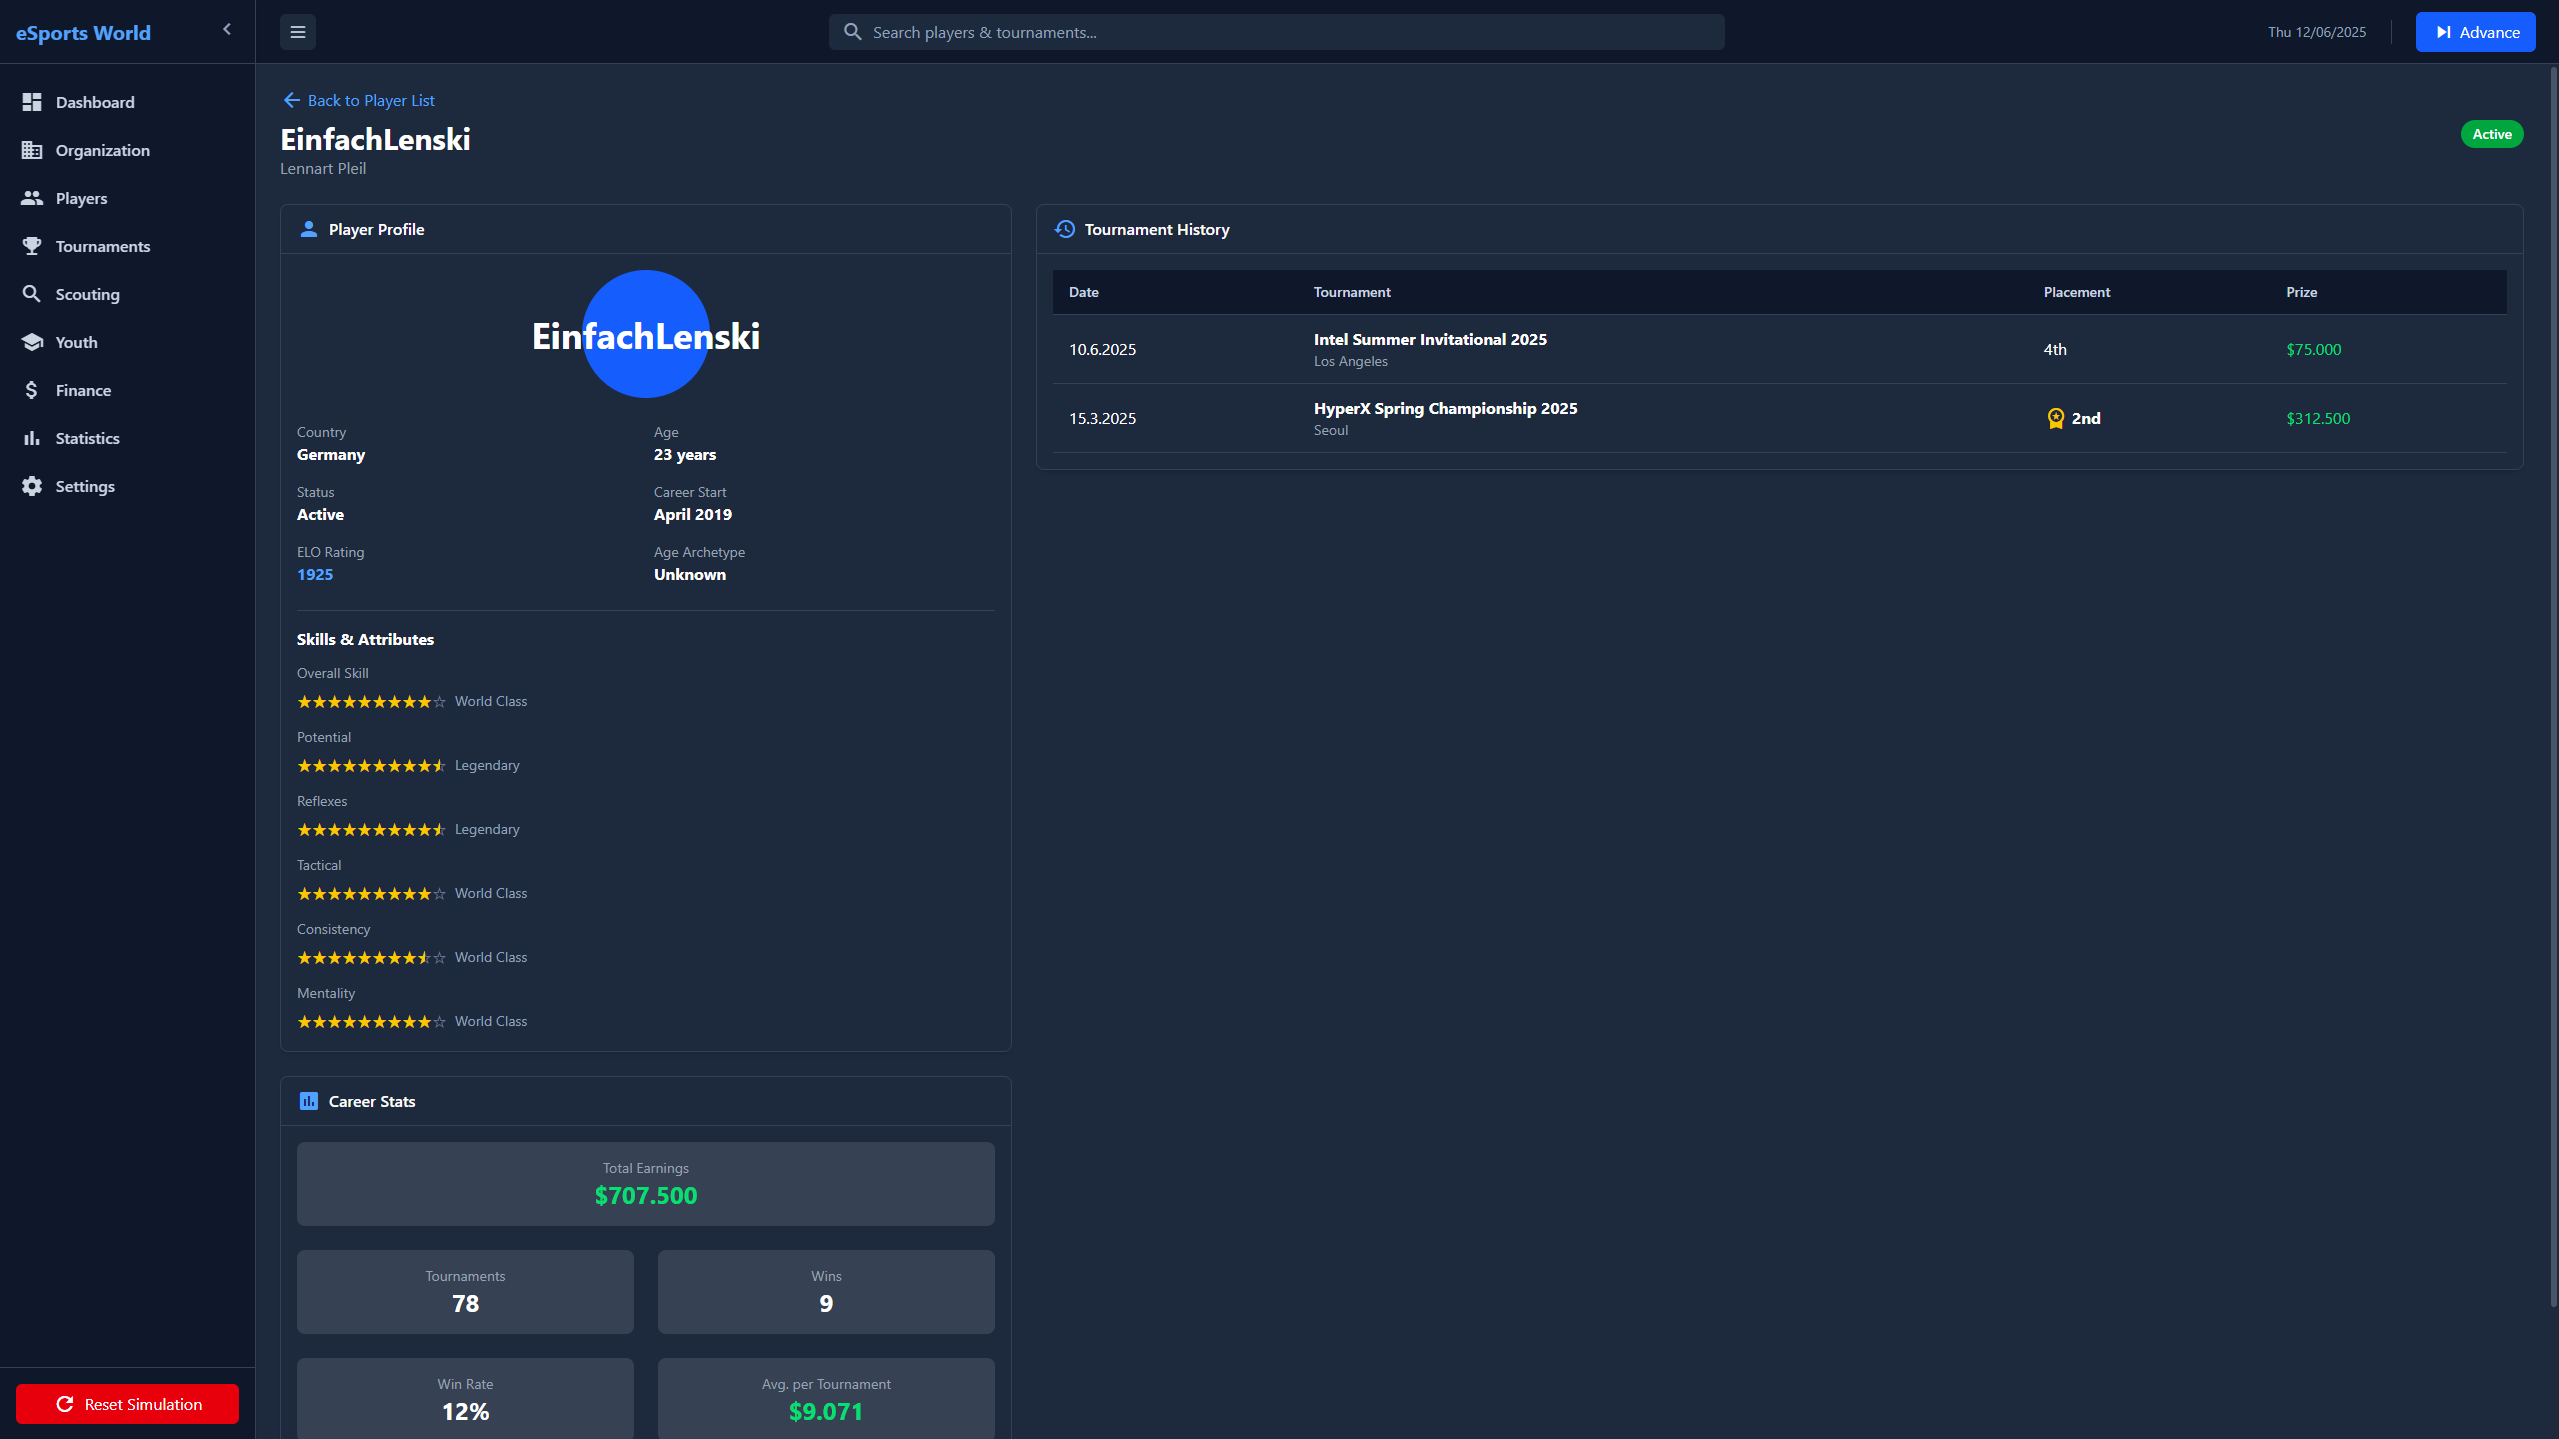This screenshot has width=2559, height=1439.
Task: Open the Scouting section
Action: [127, 294]
